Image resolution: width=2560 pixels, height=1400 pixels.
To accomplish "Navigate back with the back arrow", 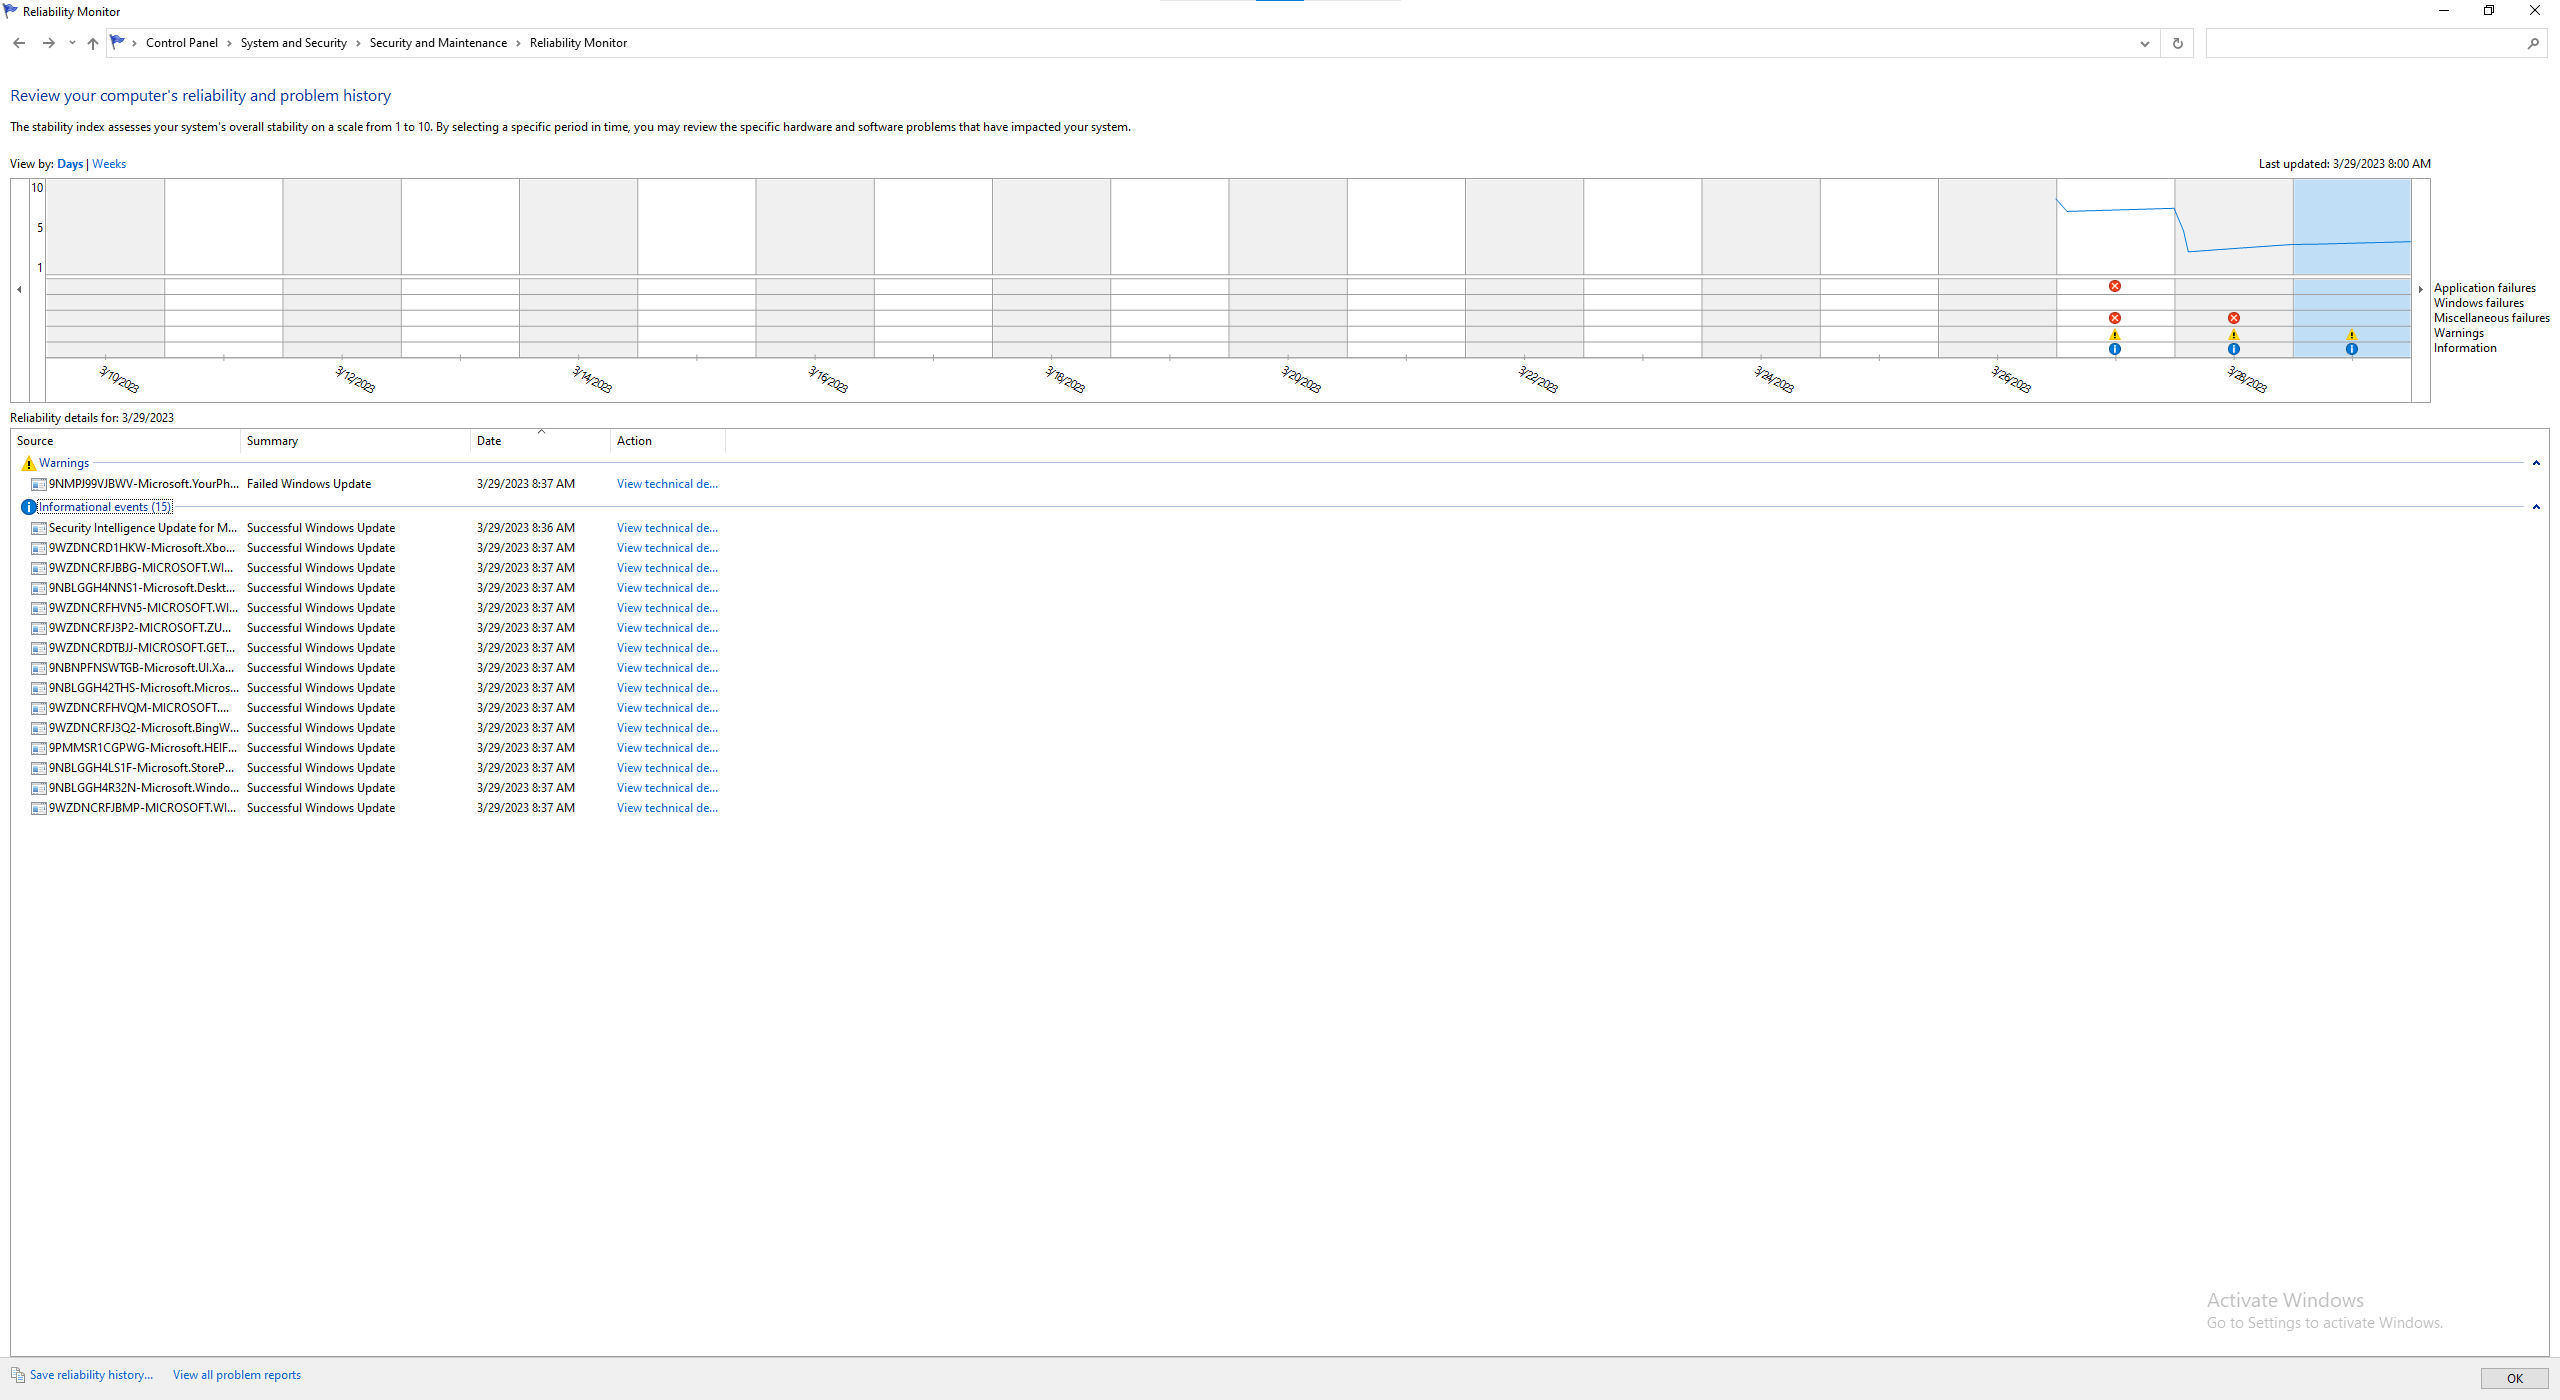I will (19, 43).
